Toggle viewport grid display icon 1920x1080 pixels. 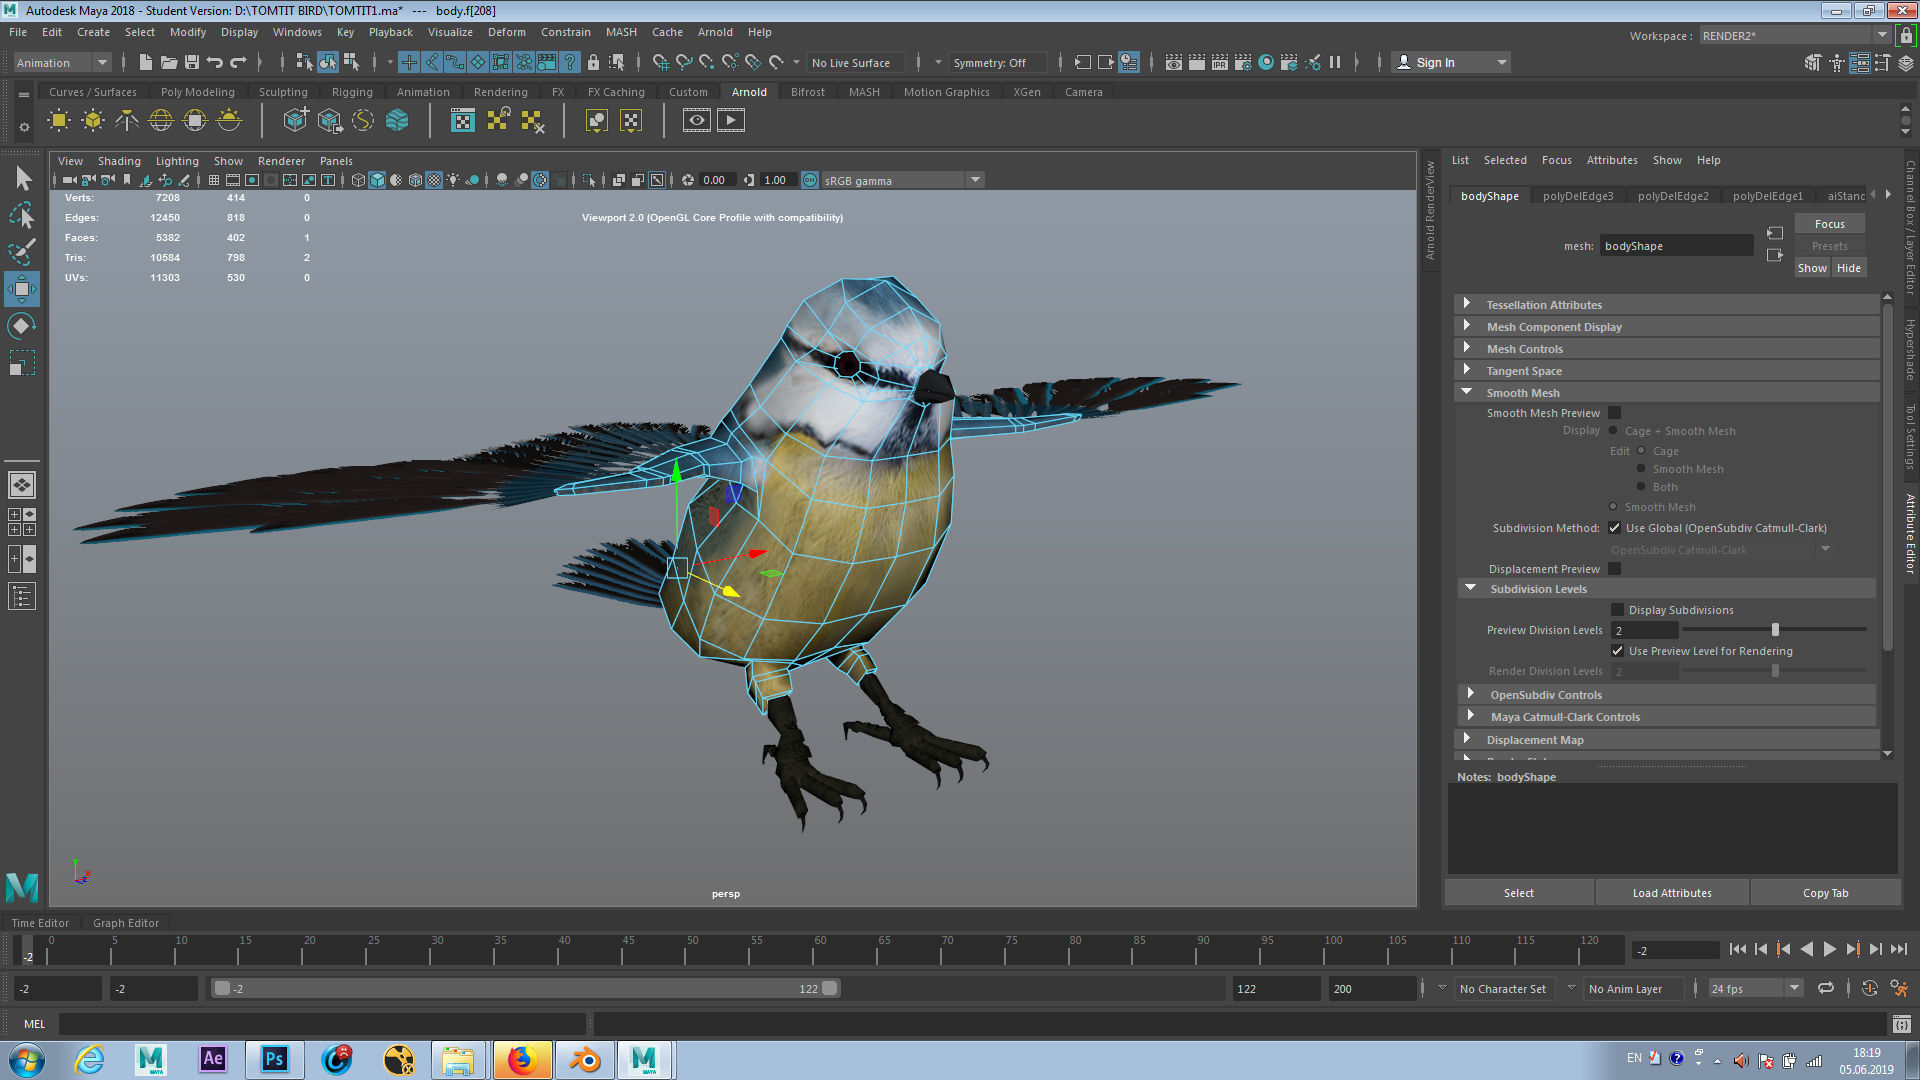(214, 180)
